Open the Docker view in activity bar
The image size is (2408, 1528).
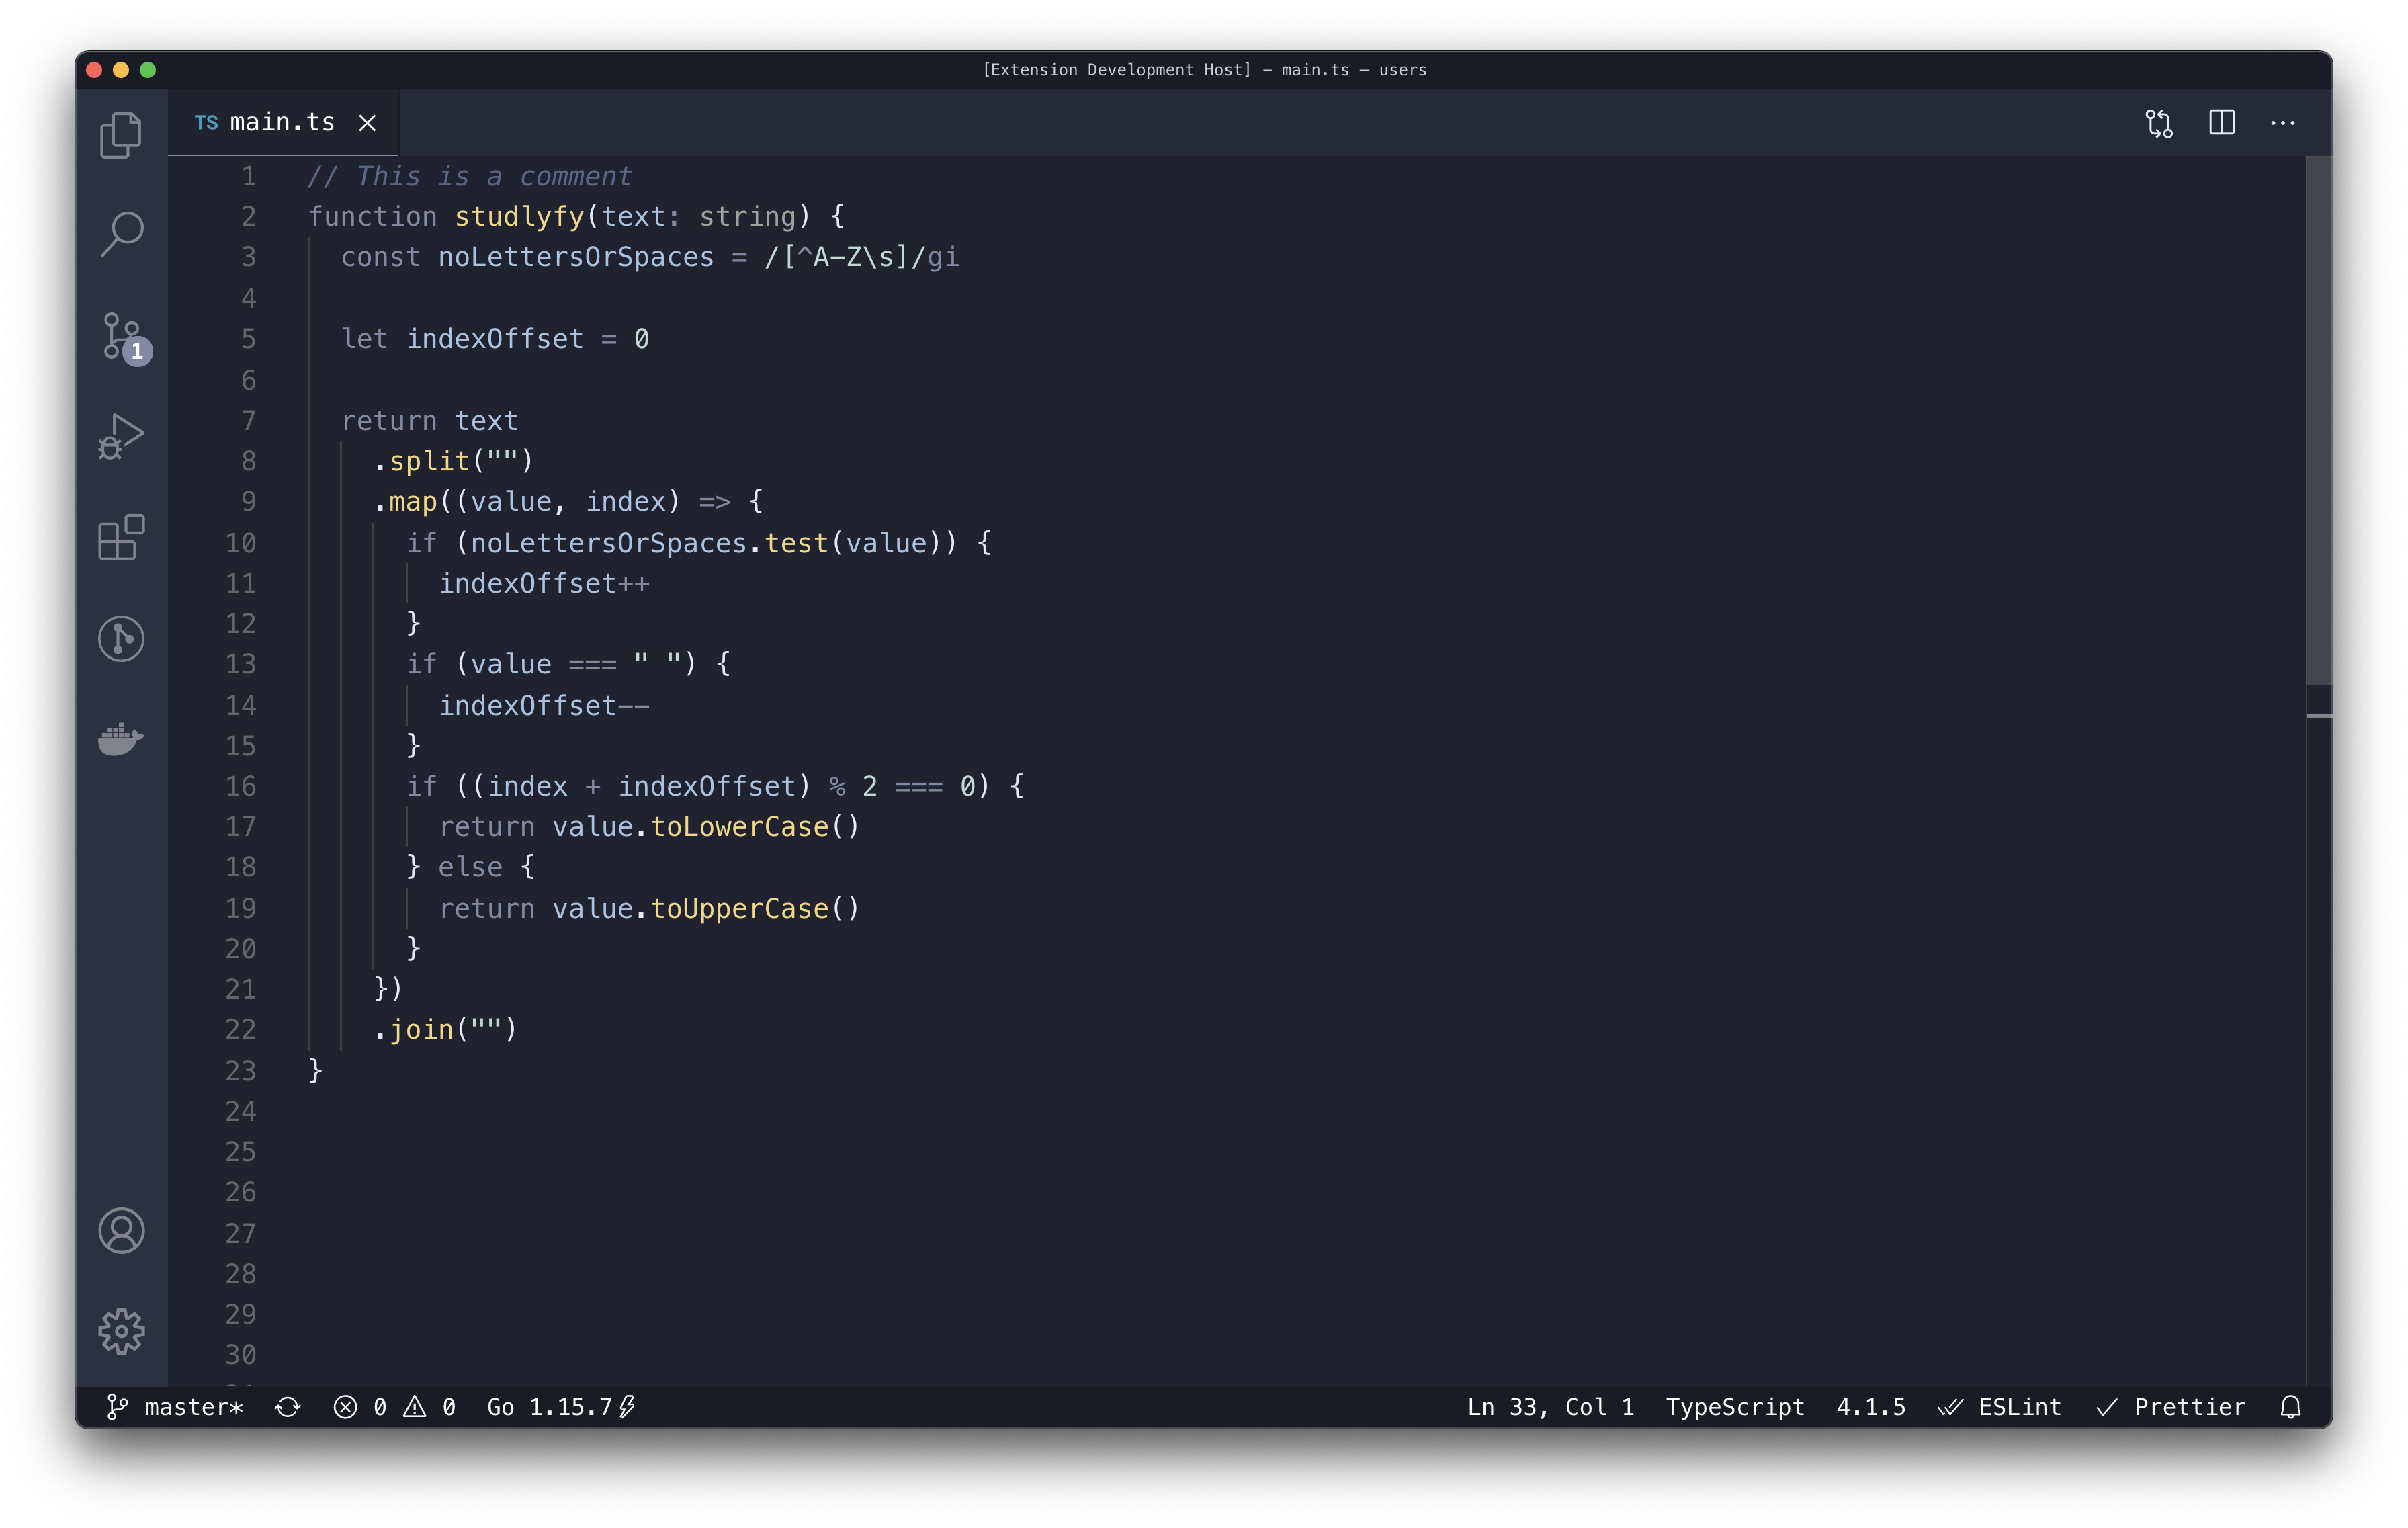(x=121, y=739)
